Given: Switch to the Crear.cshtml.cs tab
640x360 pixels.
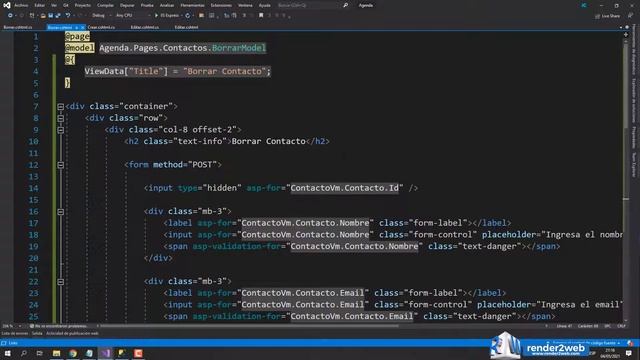Looking at the screenshot, I should 101,27.
